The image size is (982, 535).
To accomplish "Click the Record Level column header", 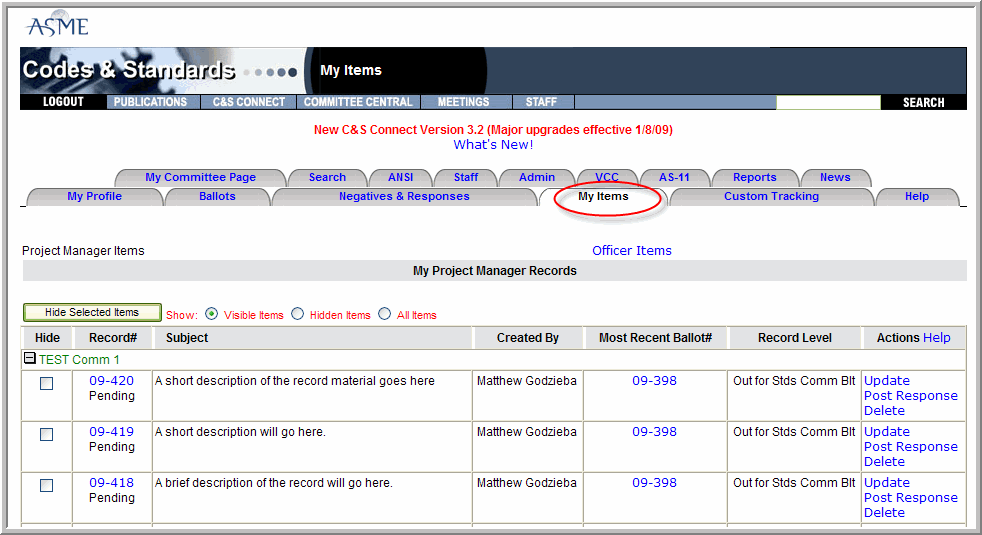I will pyautogui.click(x=795, y=338).
